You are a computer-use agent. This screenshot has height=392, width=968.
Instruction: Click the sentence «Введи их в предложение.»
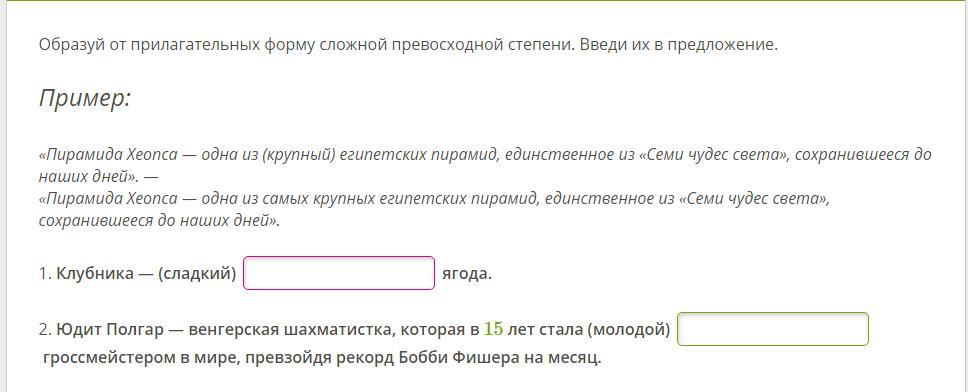point(679,46)
